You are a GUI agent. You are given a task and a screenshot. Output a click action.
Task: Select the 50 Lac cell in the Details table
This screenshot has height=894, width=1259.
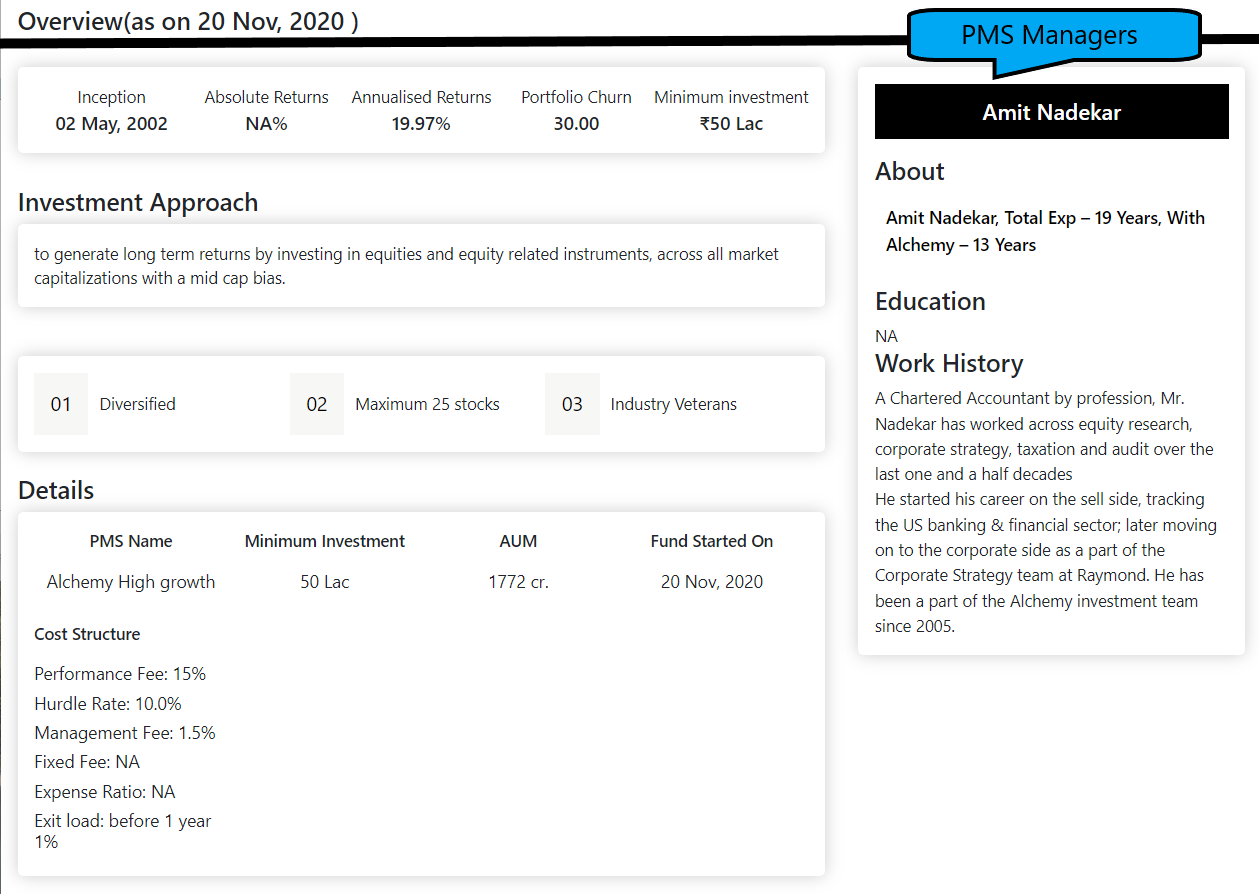[x=325, y=582]
